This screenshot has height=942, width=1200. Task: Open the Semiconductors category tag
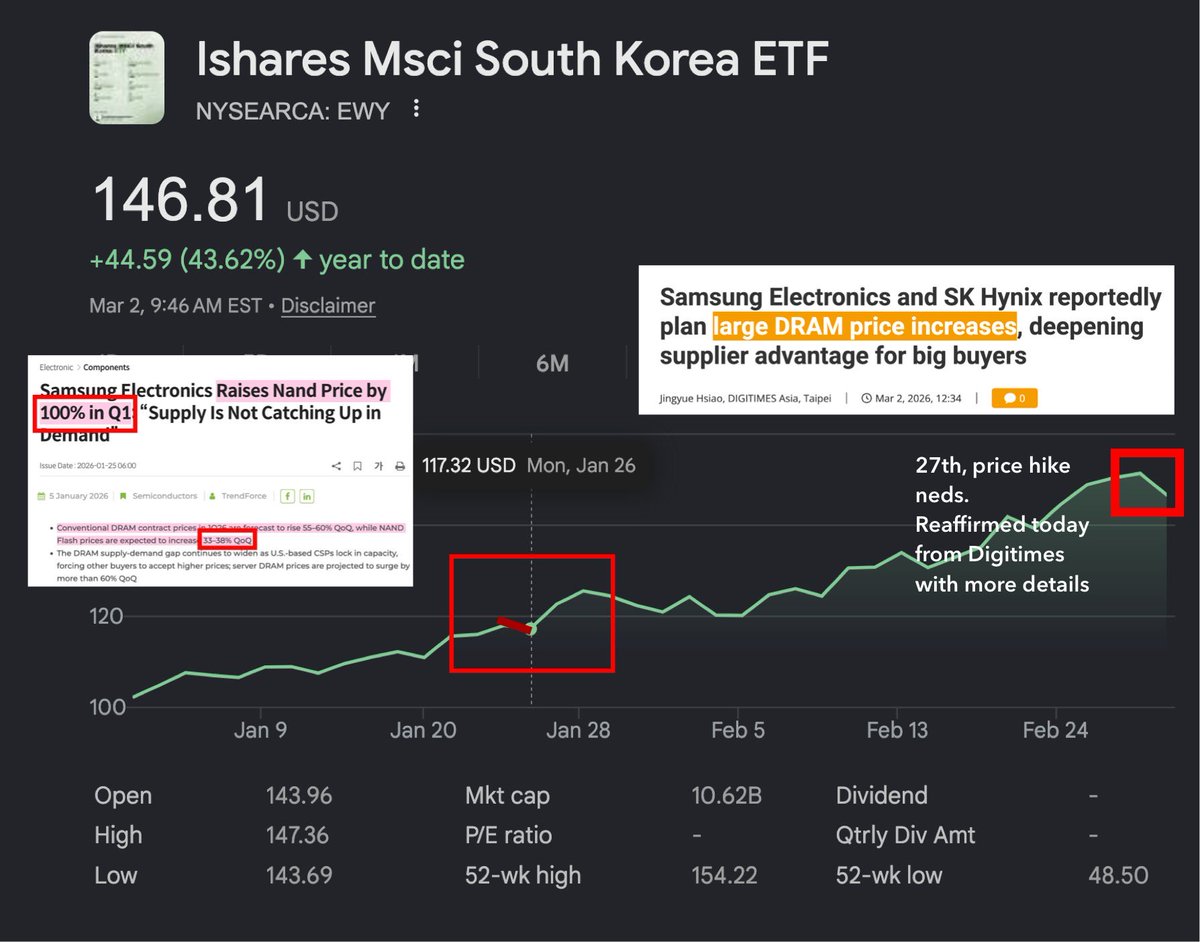(x=164, y=496)
